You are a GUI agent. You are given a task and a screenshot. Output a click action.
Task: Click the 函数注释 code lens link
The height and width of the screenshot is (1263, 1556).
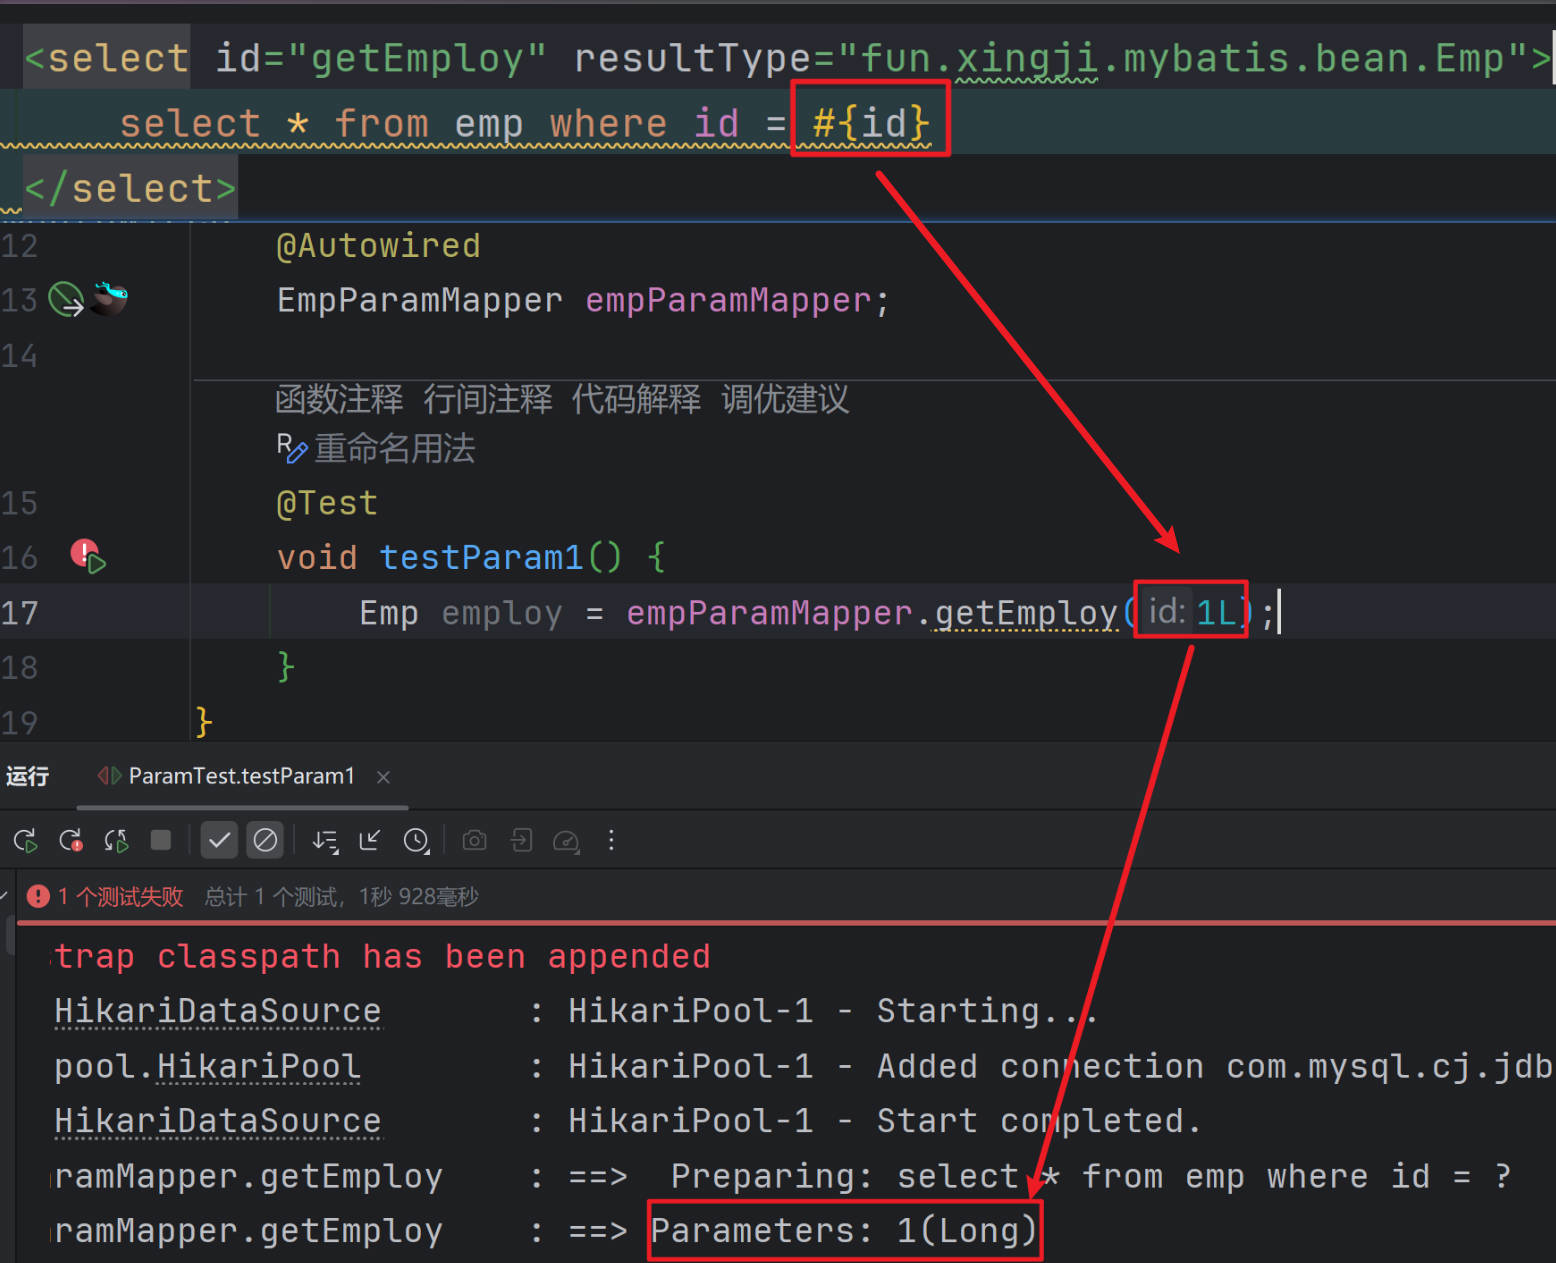point(339,400)
